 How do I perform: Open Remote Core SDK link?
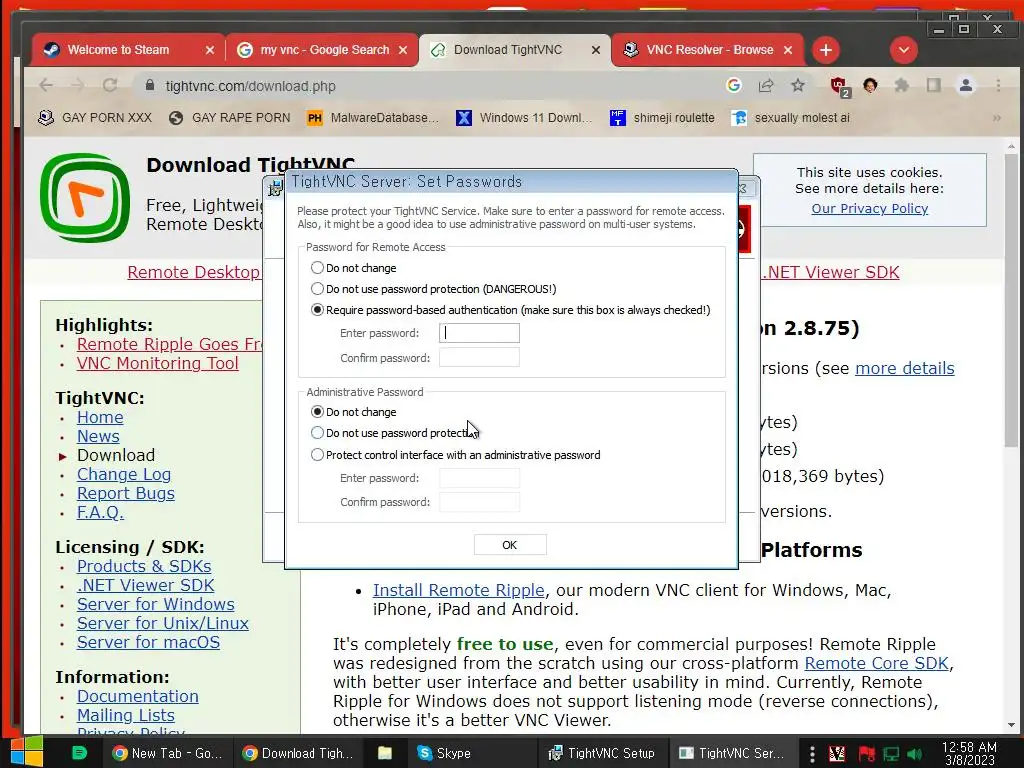click(x=876, y=664)
